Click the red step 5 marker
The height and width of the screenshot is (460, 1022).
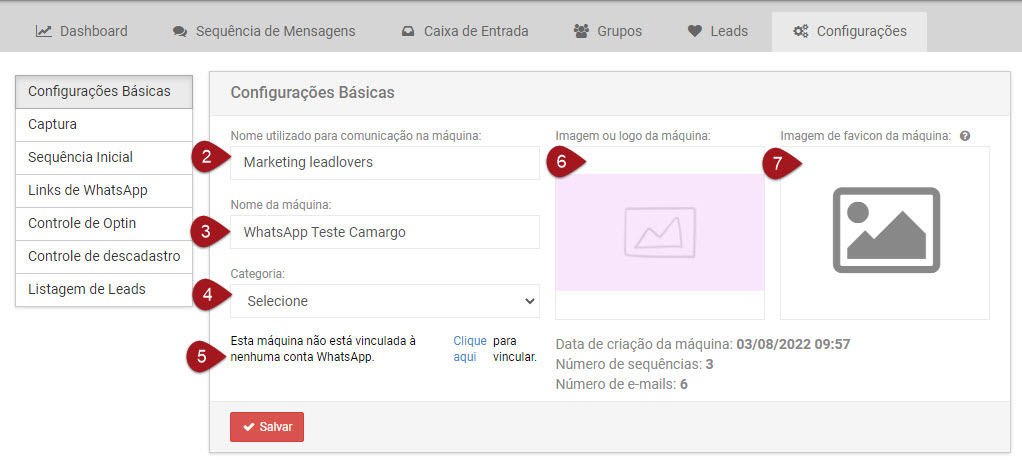(203, 357)
